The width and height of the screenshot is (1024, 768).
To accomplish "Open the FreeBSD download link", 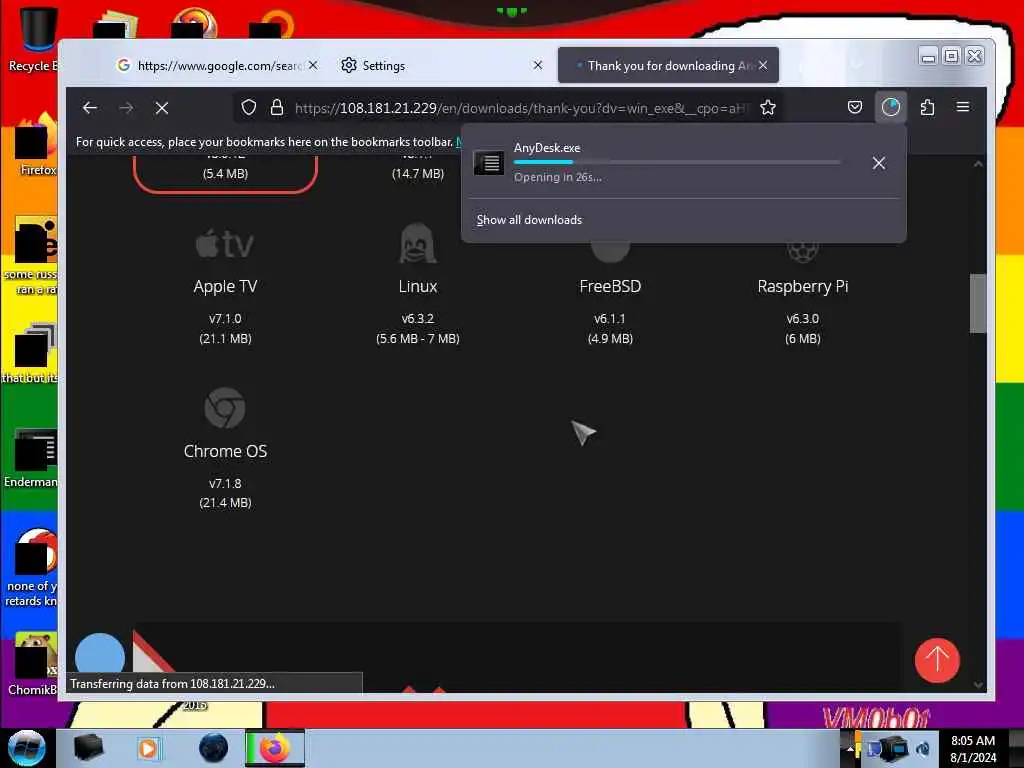I will [x=610, y=286].
